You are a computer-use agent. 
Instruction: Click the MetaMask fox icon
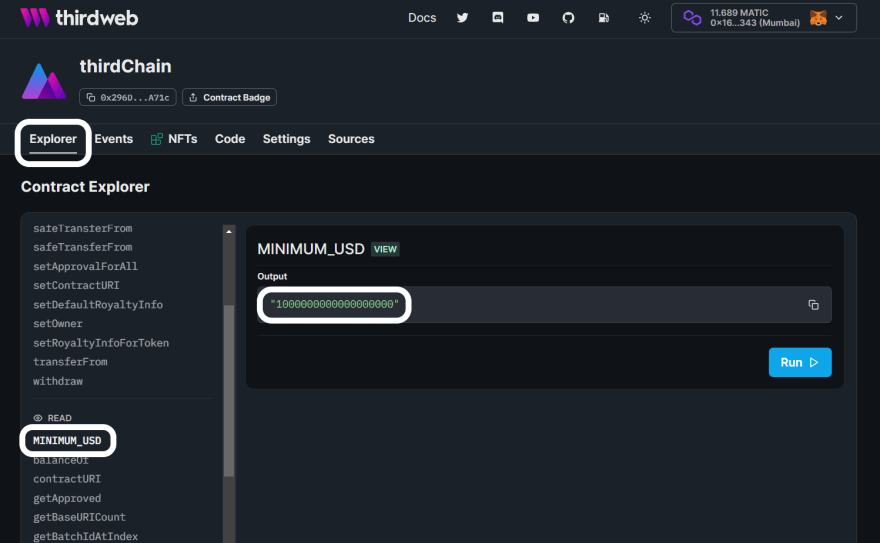tap(818, 18)
